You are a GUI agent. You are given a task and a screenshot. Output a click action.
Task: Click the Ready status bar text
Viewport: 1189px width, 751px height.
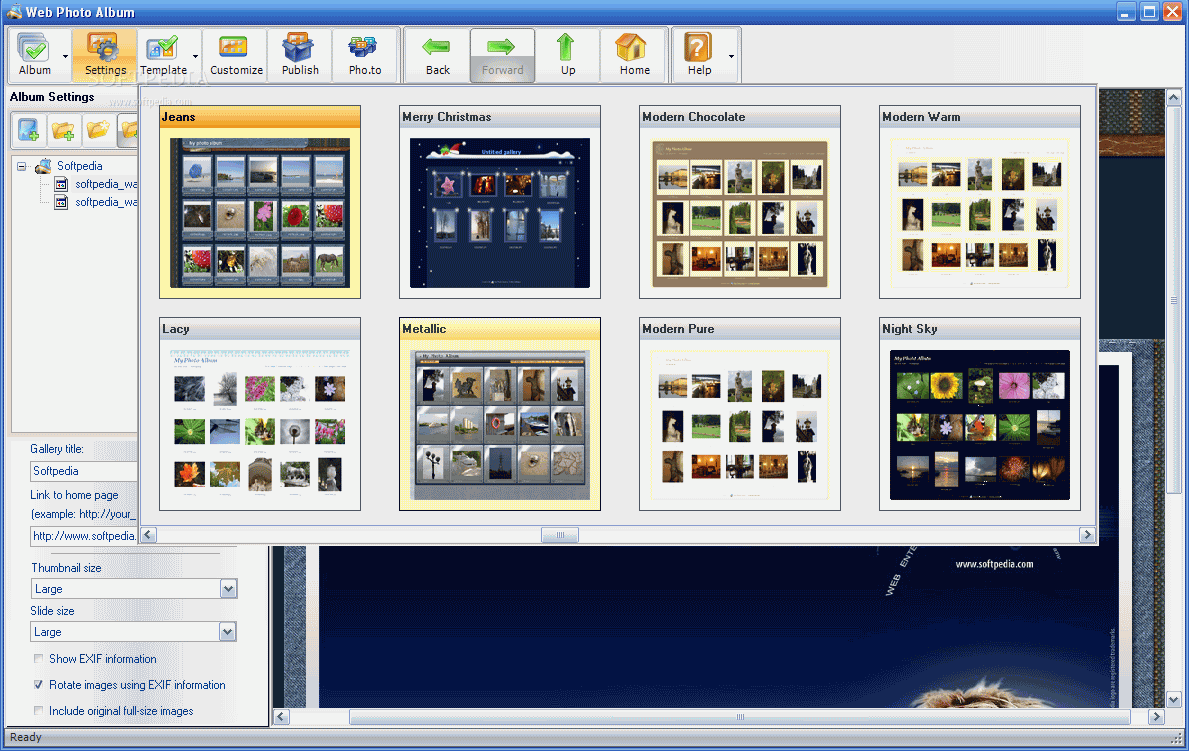(x=26, y=737)
